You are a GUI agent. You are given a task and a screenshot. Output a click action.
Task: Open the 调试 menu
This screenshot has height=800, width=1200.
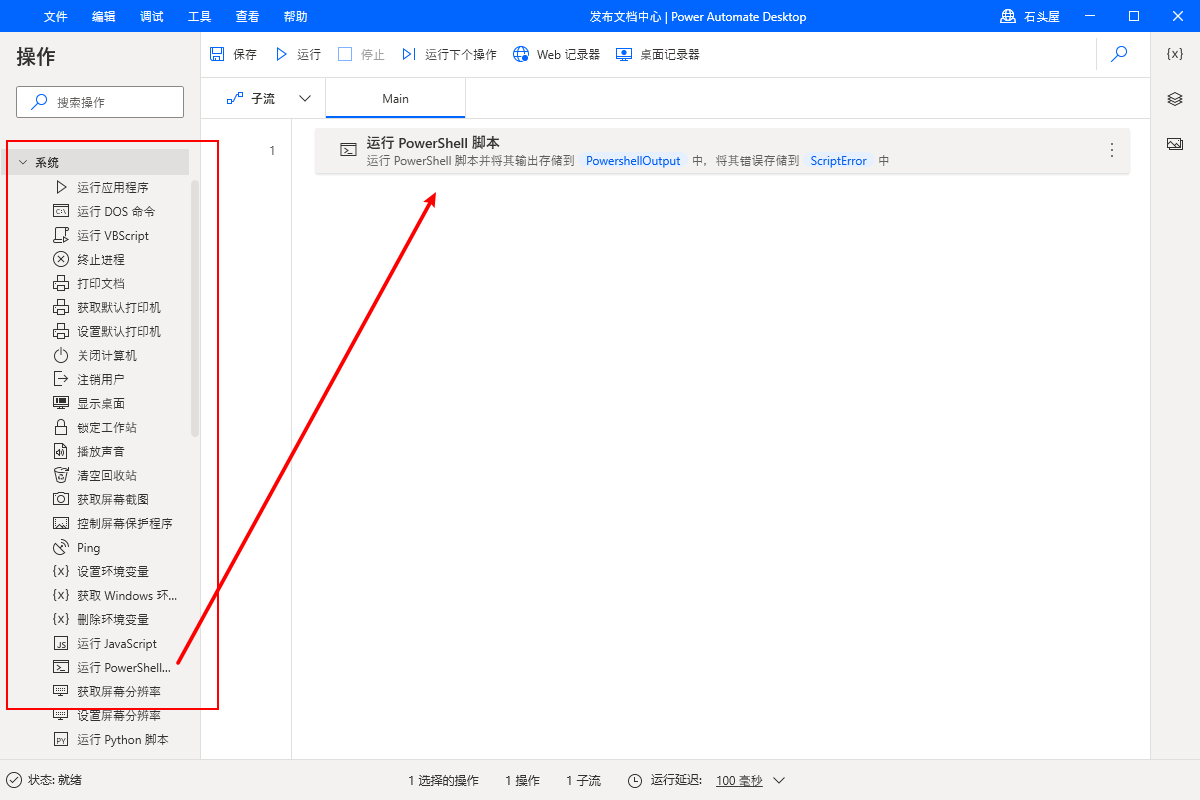151,16
